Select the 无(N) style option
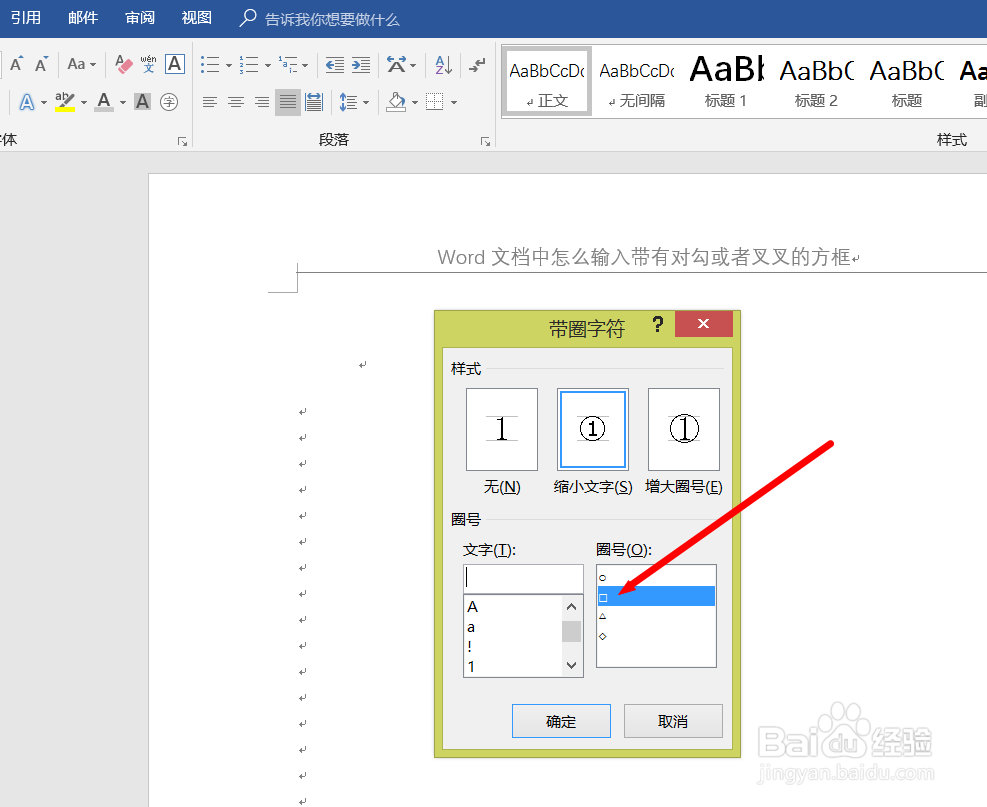The image size is (987, 807). pyautogui.click(x=501, y=429)
